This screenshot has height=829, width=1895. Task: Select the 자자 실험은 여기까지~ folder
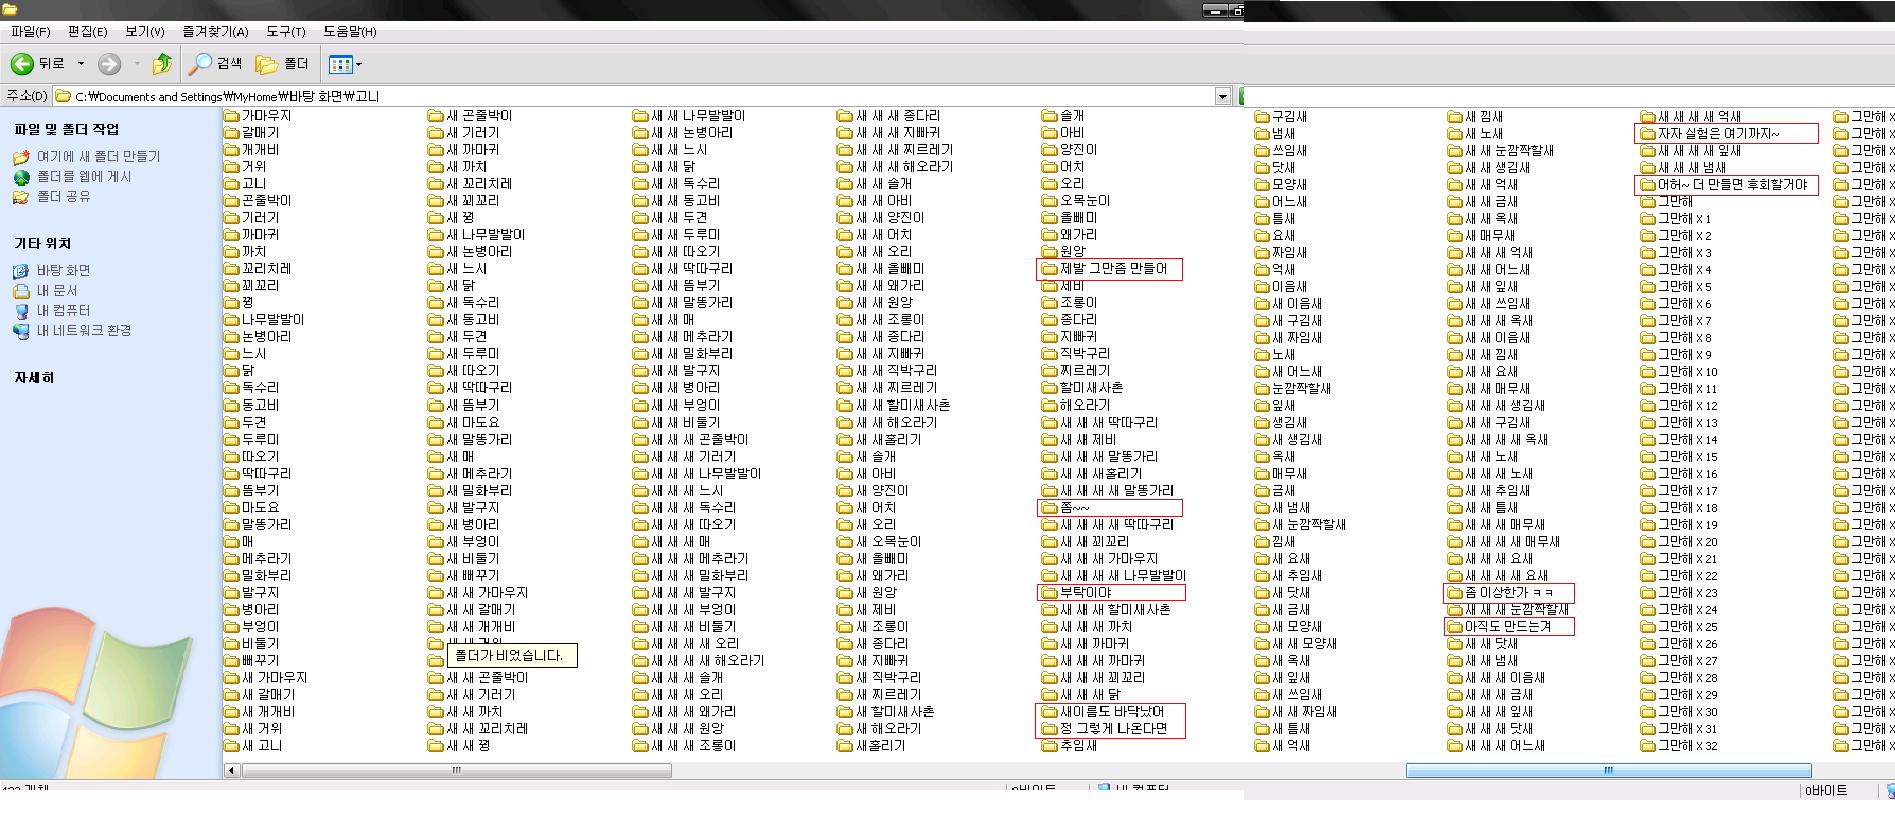click(1711, 133)
